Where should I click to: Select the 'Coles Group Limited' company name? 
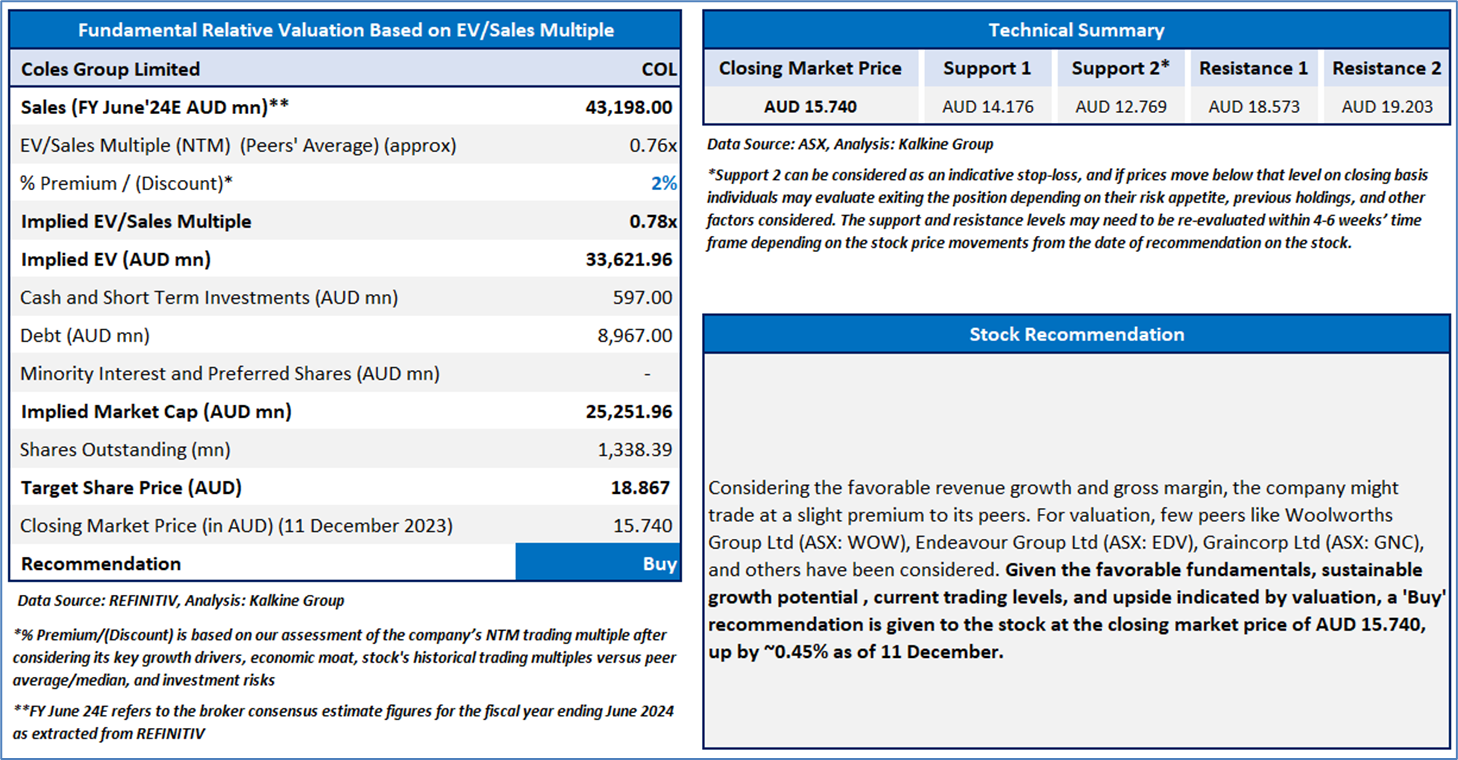click(110, 69)
